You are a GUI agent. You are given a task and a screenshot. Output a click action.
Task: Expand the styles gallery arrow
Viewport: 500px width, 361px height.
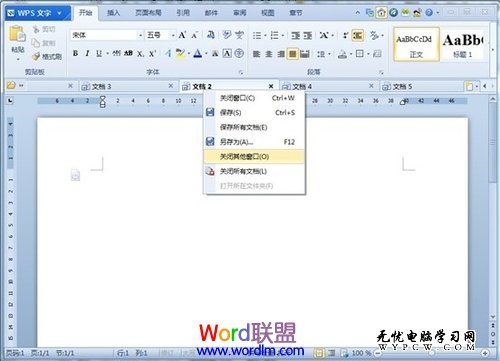click(492, 50)
